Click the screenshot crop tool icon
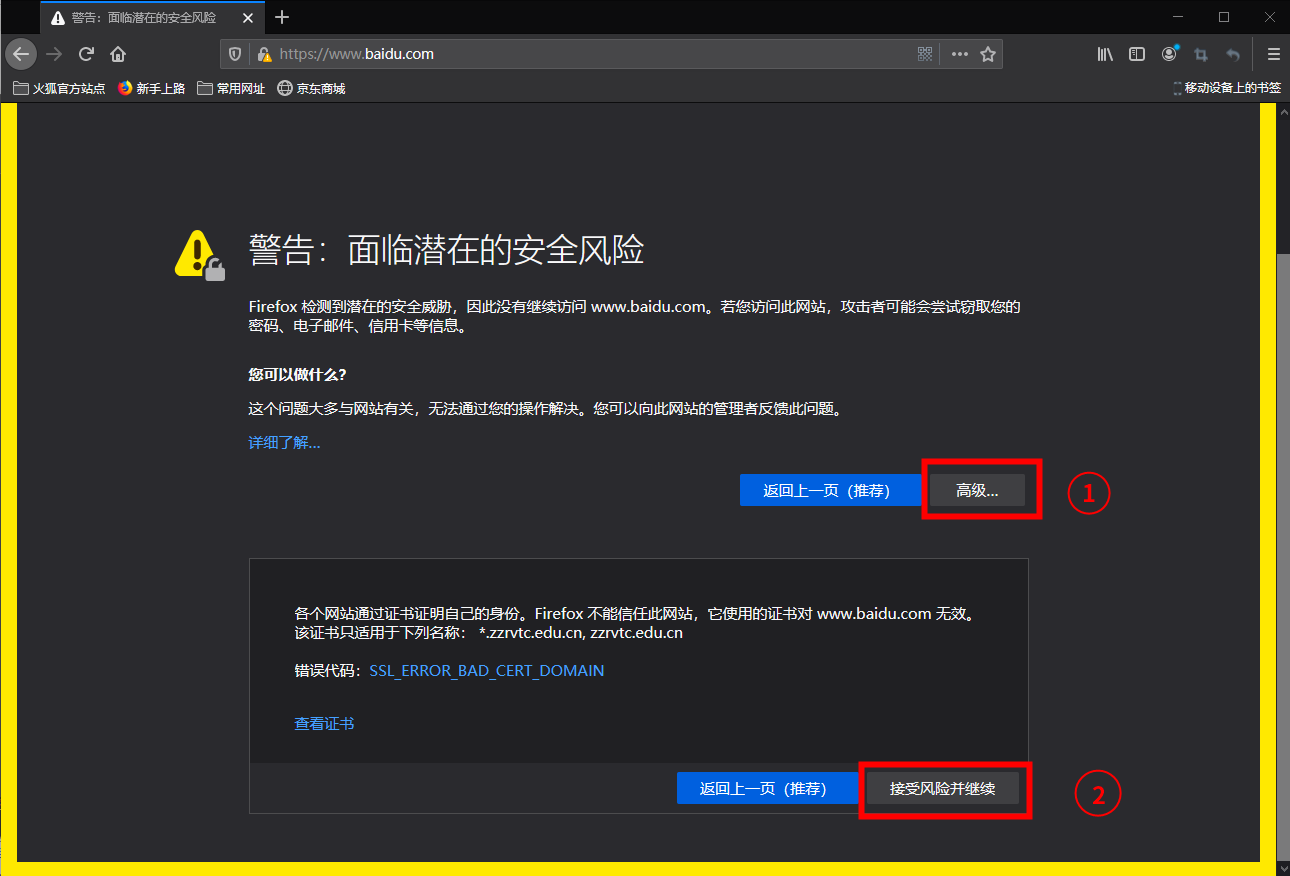The width and height of the screenshot is (1290, 876). coord(1201,54)
